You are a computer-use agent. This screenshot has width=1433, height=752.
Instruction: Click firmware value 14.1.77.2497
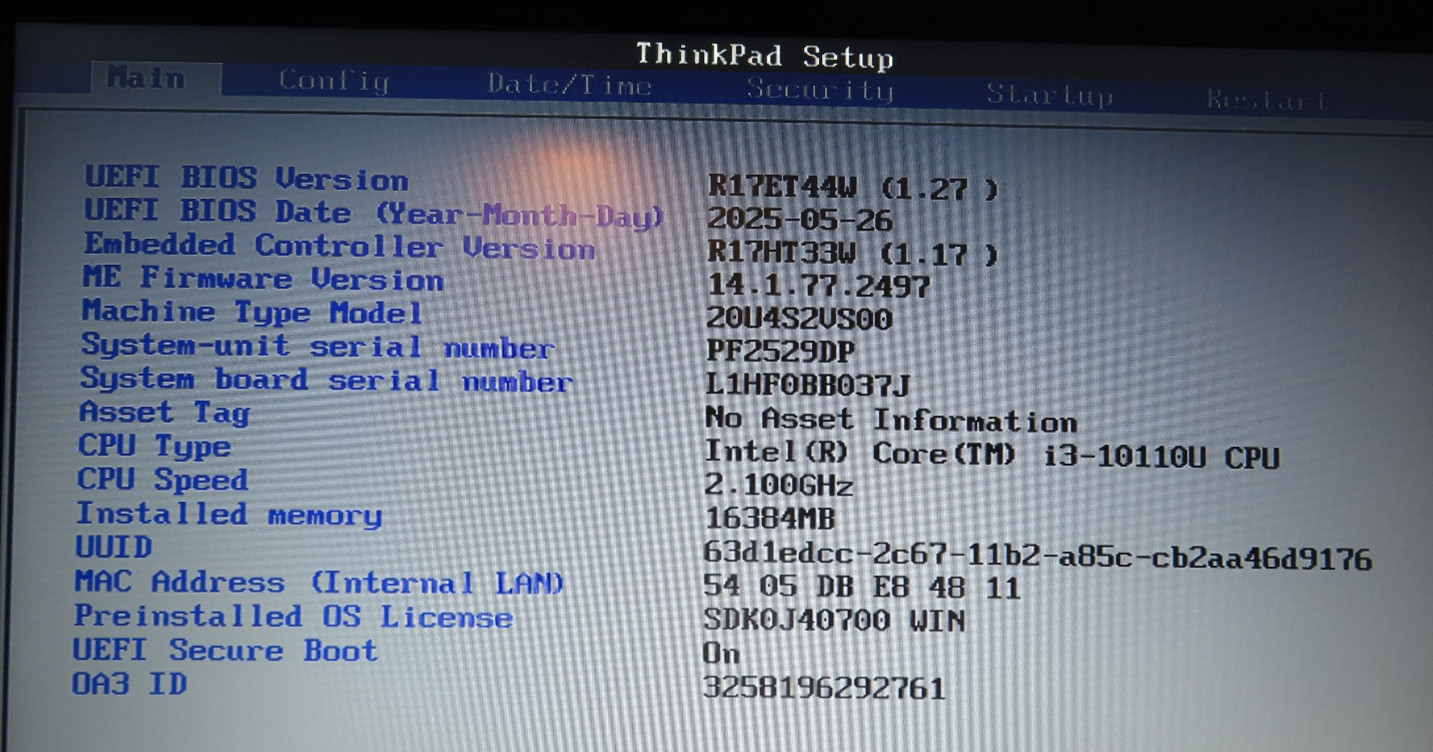tap(818, 286)
